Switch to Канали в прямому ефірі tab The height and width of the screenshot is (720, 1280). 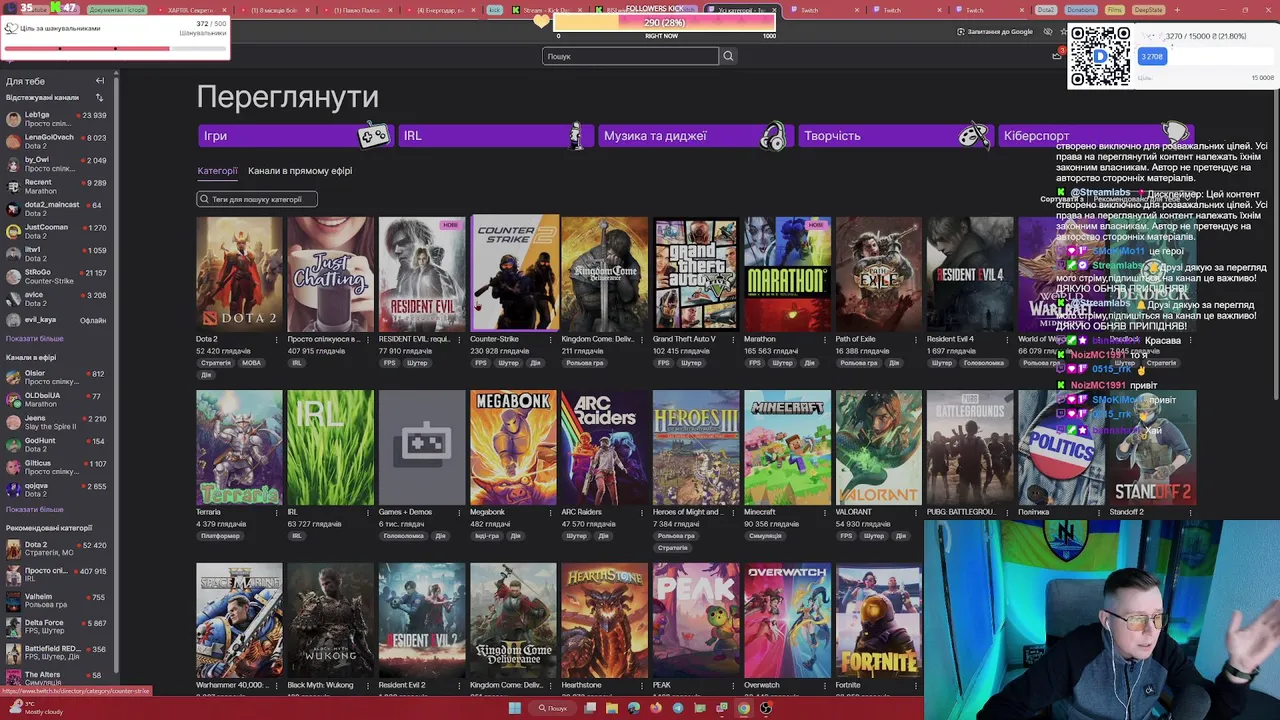[x=300, y=171]
